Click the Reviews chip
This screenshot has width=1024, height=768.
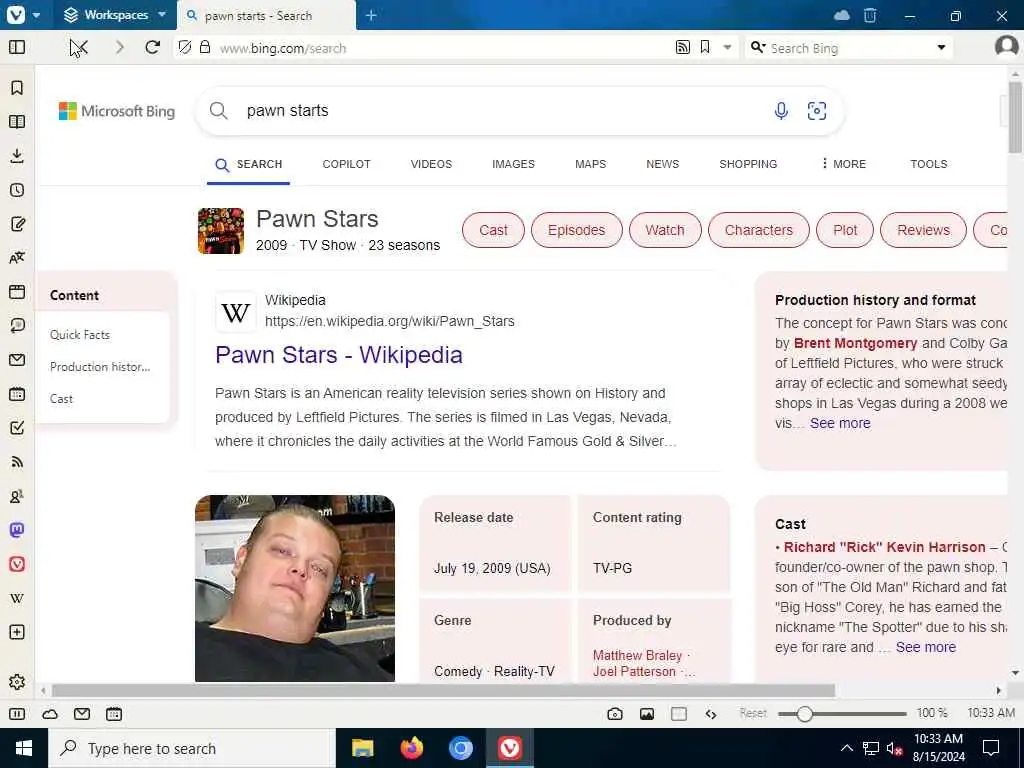[x=923, y=230]
